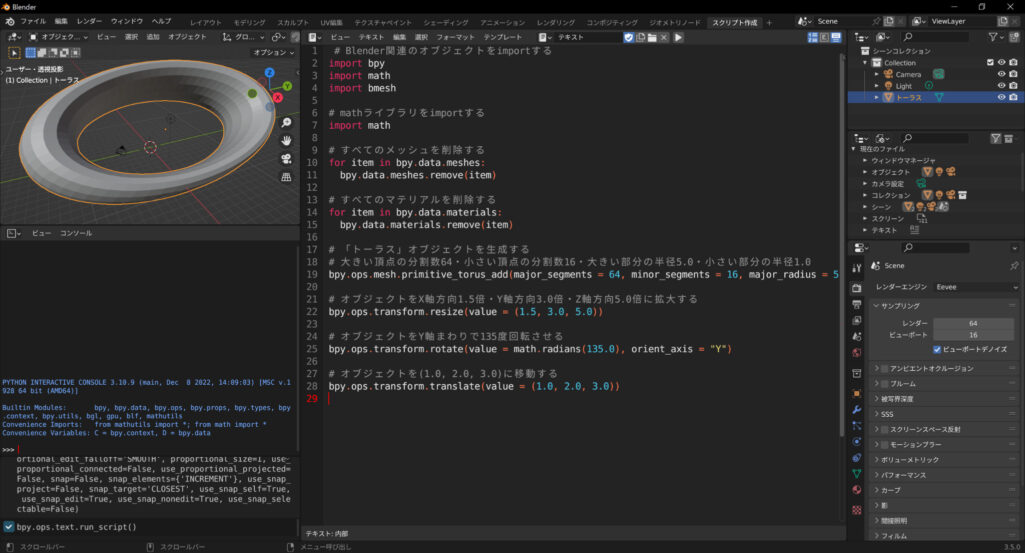Hide トーラス in viewport via eye icon
This screenshot has width=1025, height=553.
[x=1001, y=97]
